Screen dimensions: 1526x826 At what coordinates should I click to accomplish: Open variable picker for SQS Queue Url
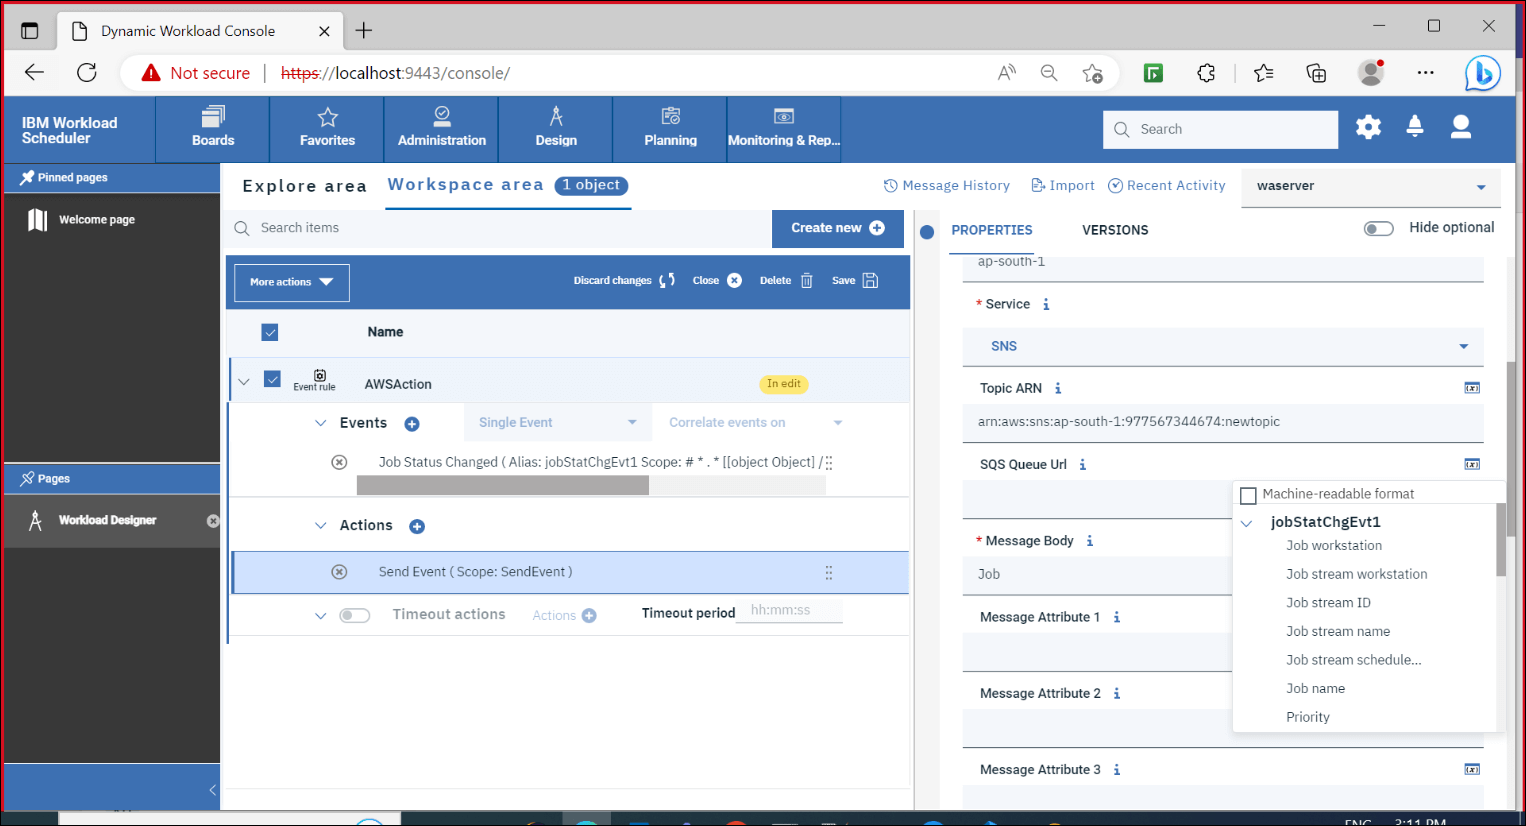point(1472,464)
